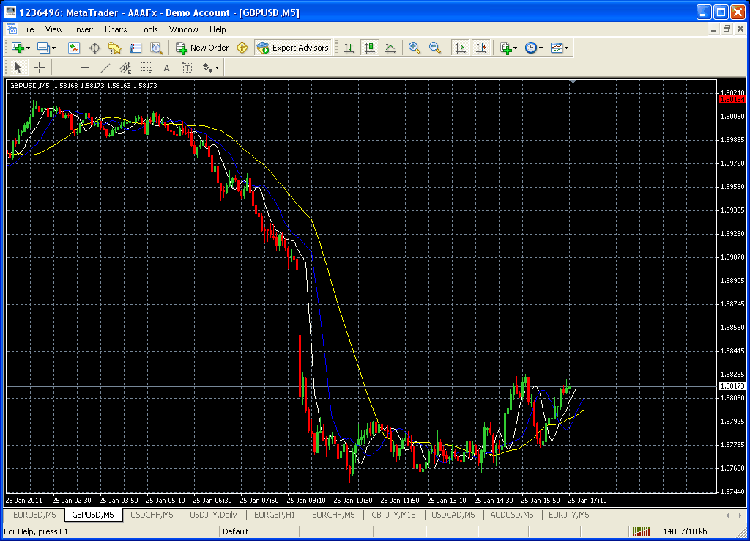Select the text label tool
The image size is (750, 541).
pyautogui.click(x=166, y=67)
